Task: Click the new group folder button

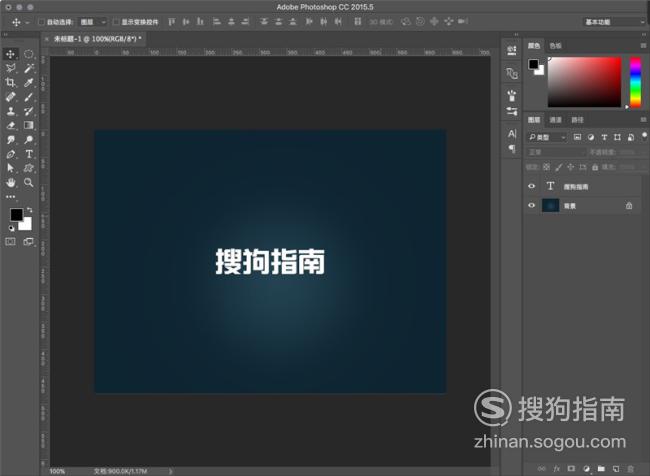Action: pos(601,469)
